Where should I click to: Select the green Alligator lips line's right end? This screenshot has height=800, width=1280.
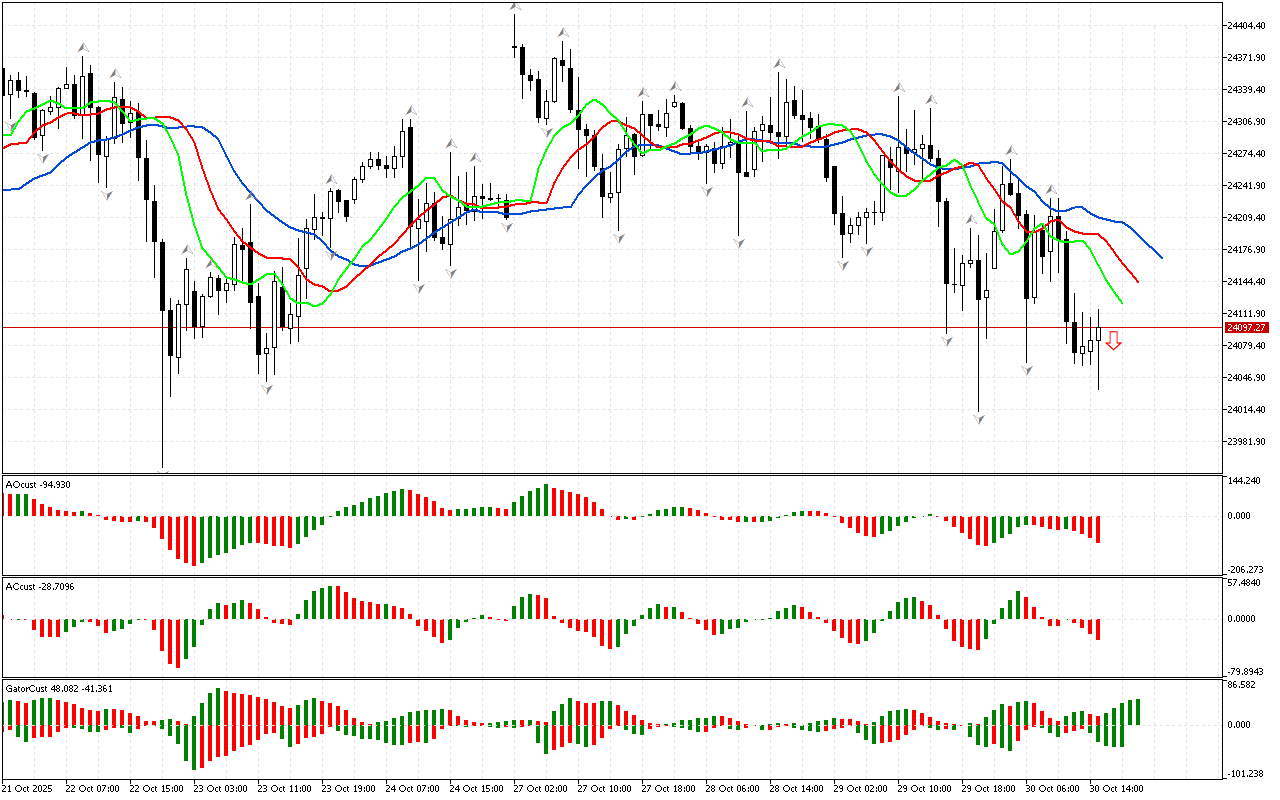click(x=1121, y=301)
